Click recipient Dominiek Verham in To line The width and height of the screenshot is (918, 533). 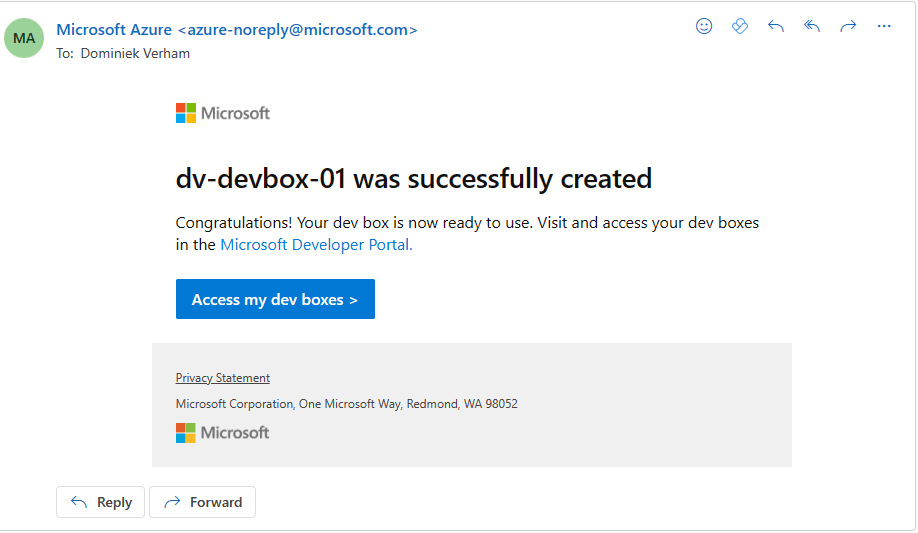point(134,54)
